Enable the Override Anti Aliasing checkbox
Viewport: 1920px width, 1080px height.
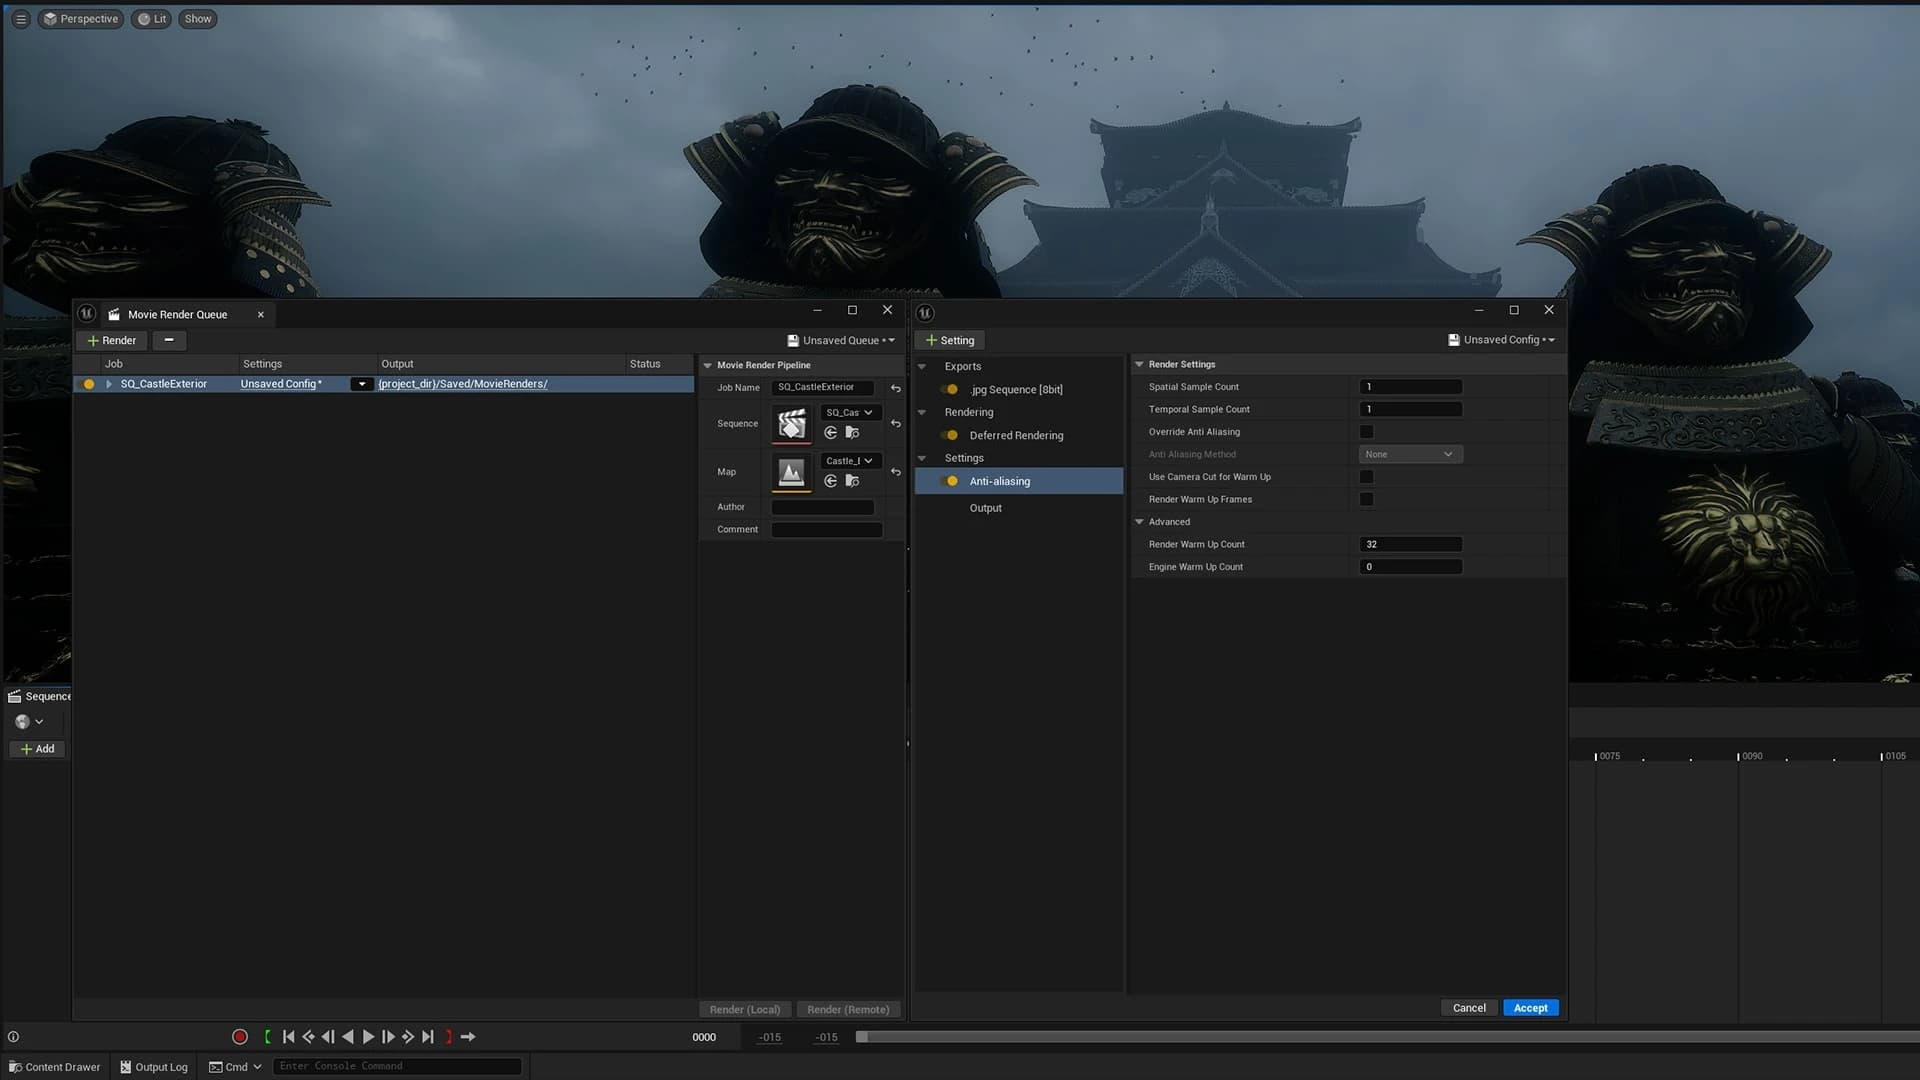pos(1366,431)
